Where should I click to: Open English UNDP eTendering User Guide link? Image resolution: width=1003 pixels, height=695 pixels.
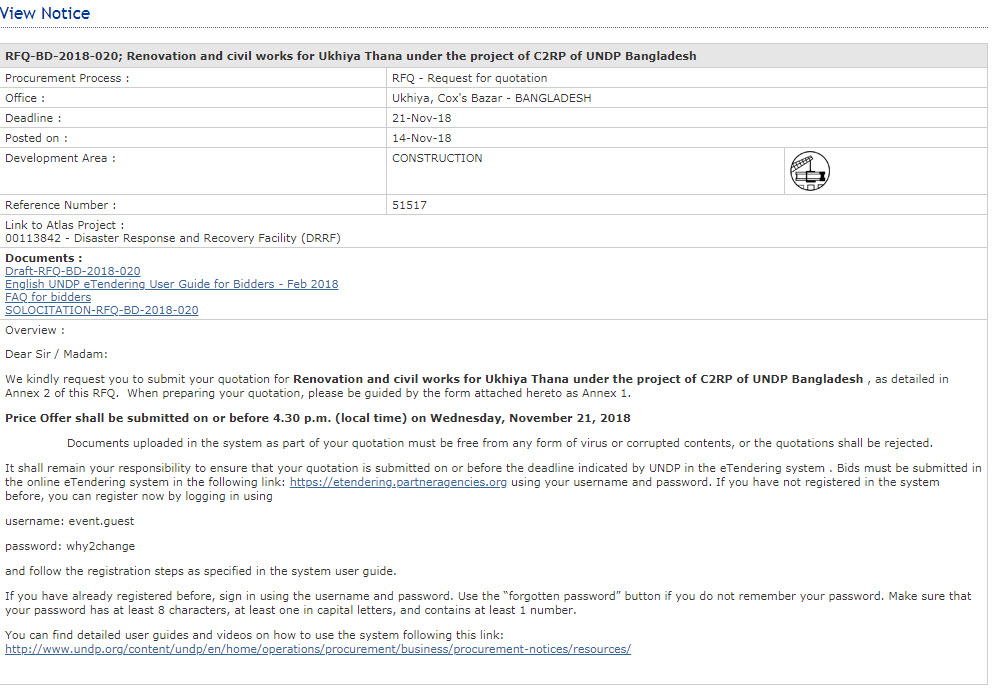171,284
